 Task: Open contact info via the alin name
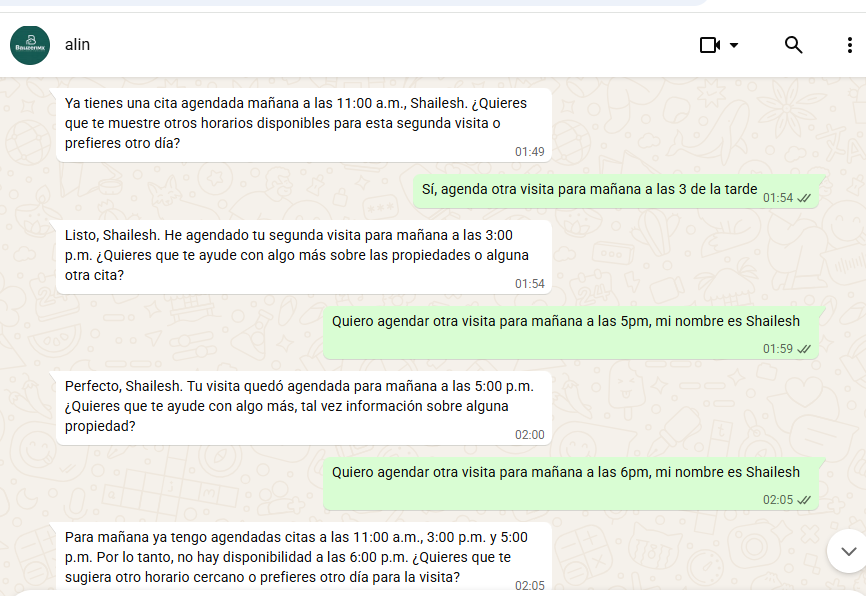point(77,45)
